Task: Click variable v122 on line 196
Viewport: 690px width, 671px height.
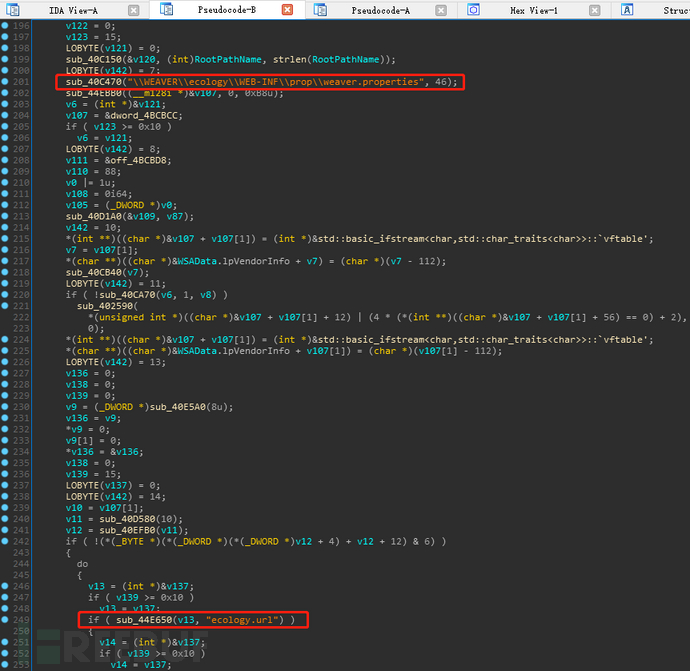Action: [77, 26]
